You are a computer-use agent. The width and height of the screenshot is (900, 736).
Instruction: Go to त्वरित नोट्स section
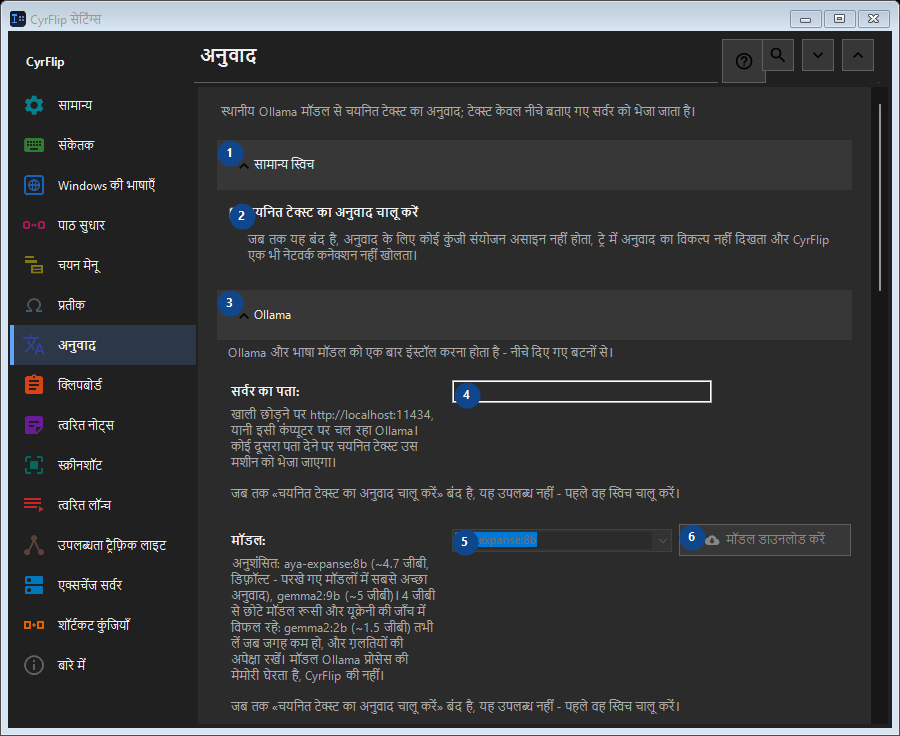[x=103, y=425]
